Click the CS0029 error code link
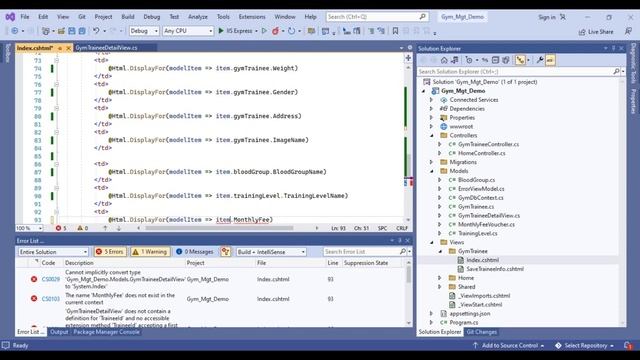Viewport: 640px width, 360px height. pos(51,279)
